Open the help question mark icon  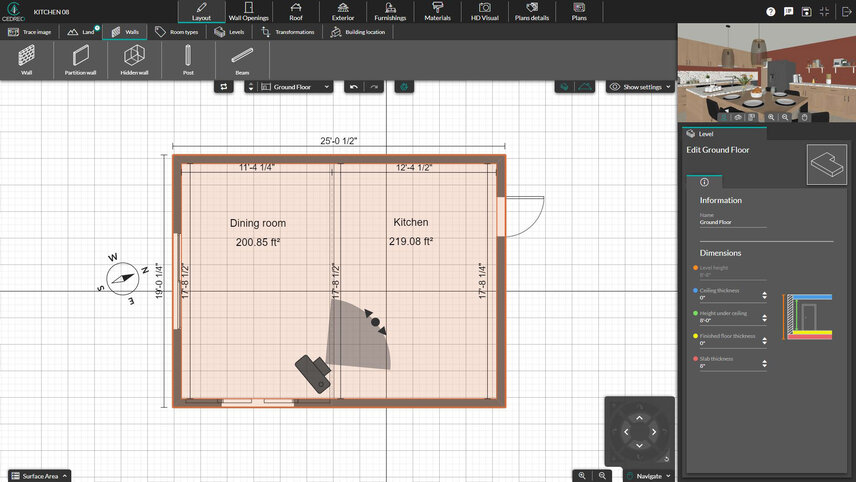tap(771, 11)
